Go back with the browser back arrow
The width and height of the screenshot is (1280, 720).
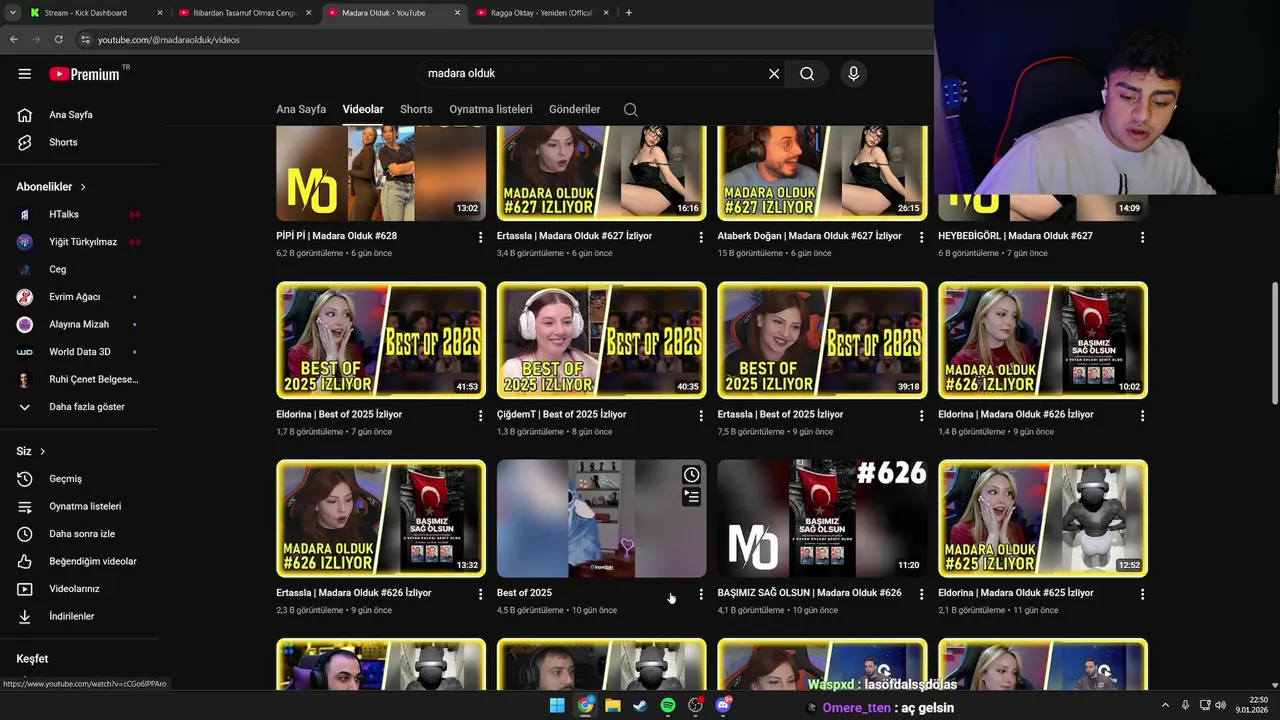[13, 39]
